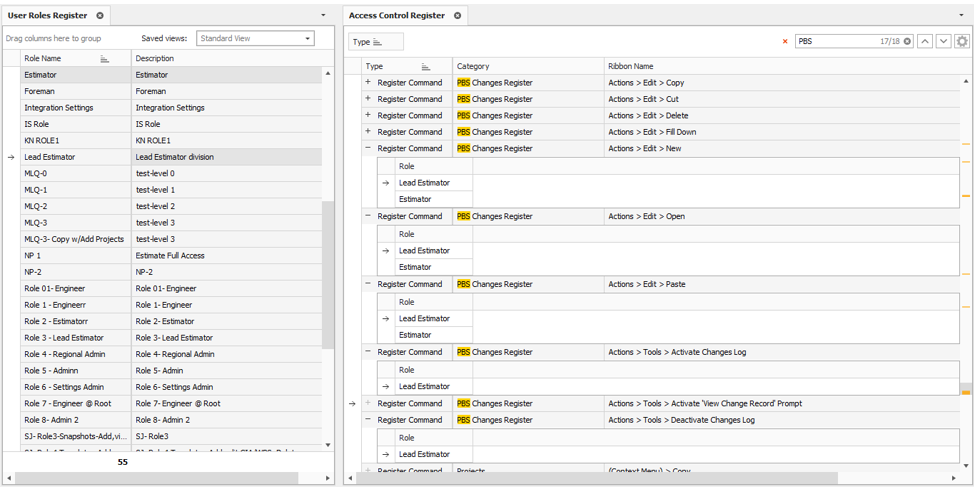
Task: Collapse the Actions > Edit > New row
Action: 368,148
